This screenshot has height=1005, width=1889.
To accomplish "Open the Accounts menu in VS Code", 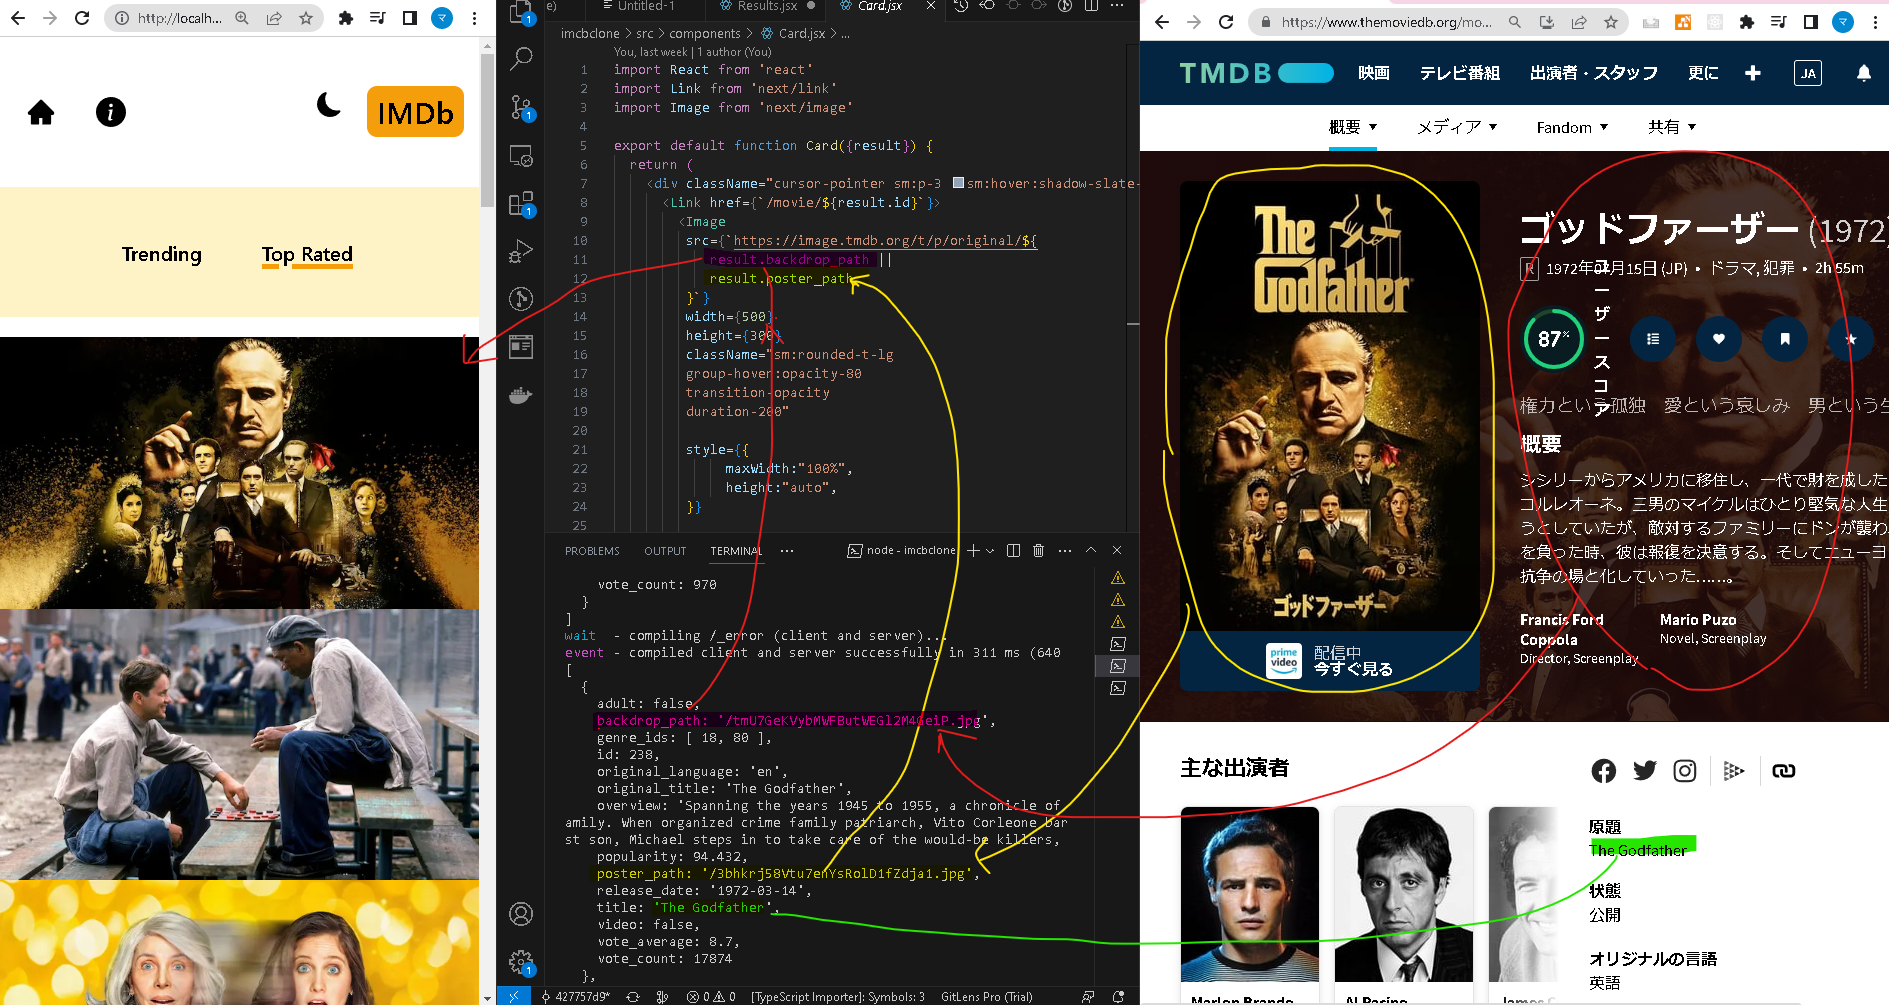I will point(521,914).
